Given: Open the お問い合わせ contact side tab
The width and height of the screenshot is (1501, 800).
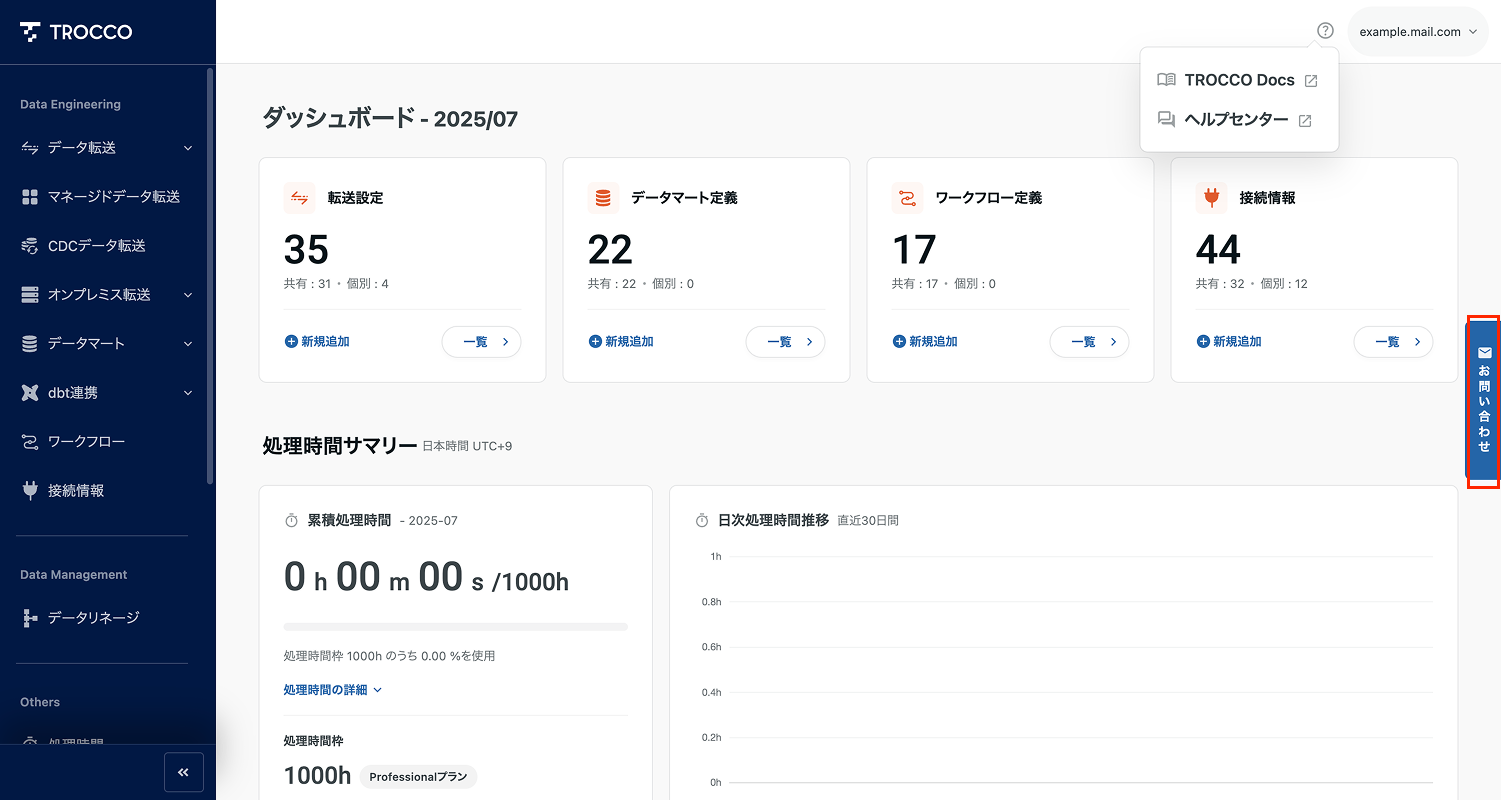Looking at the screenshot, I should [x=1484, y=402].
